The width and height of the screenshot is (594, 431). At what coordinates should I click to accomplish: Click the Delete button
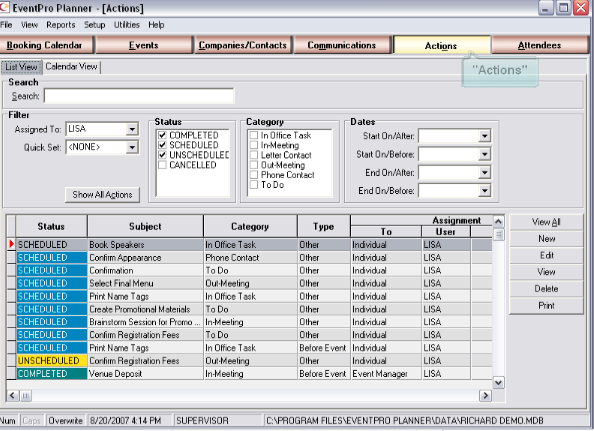546,289
